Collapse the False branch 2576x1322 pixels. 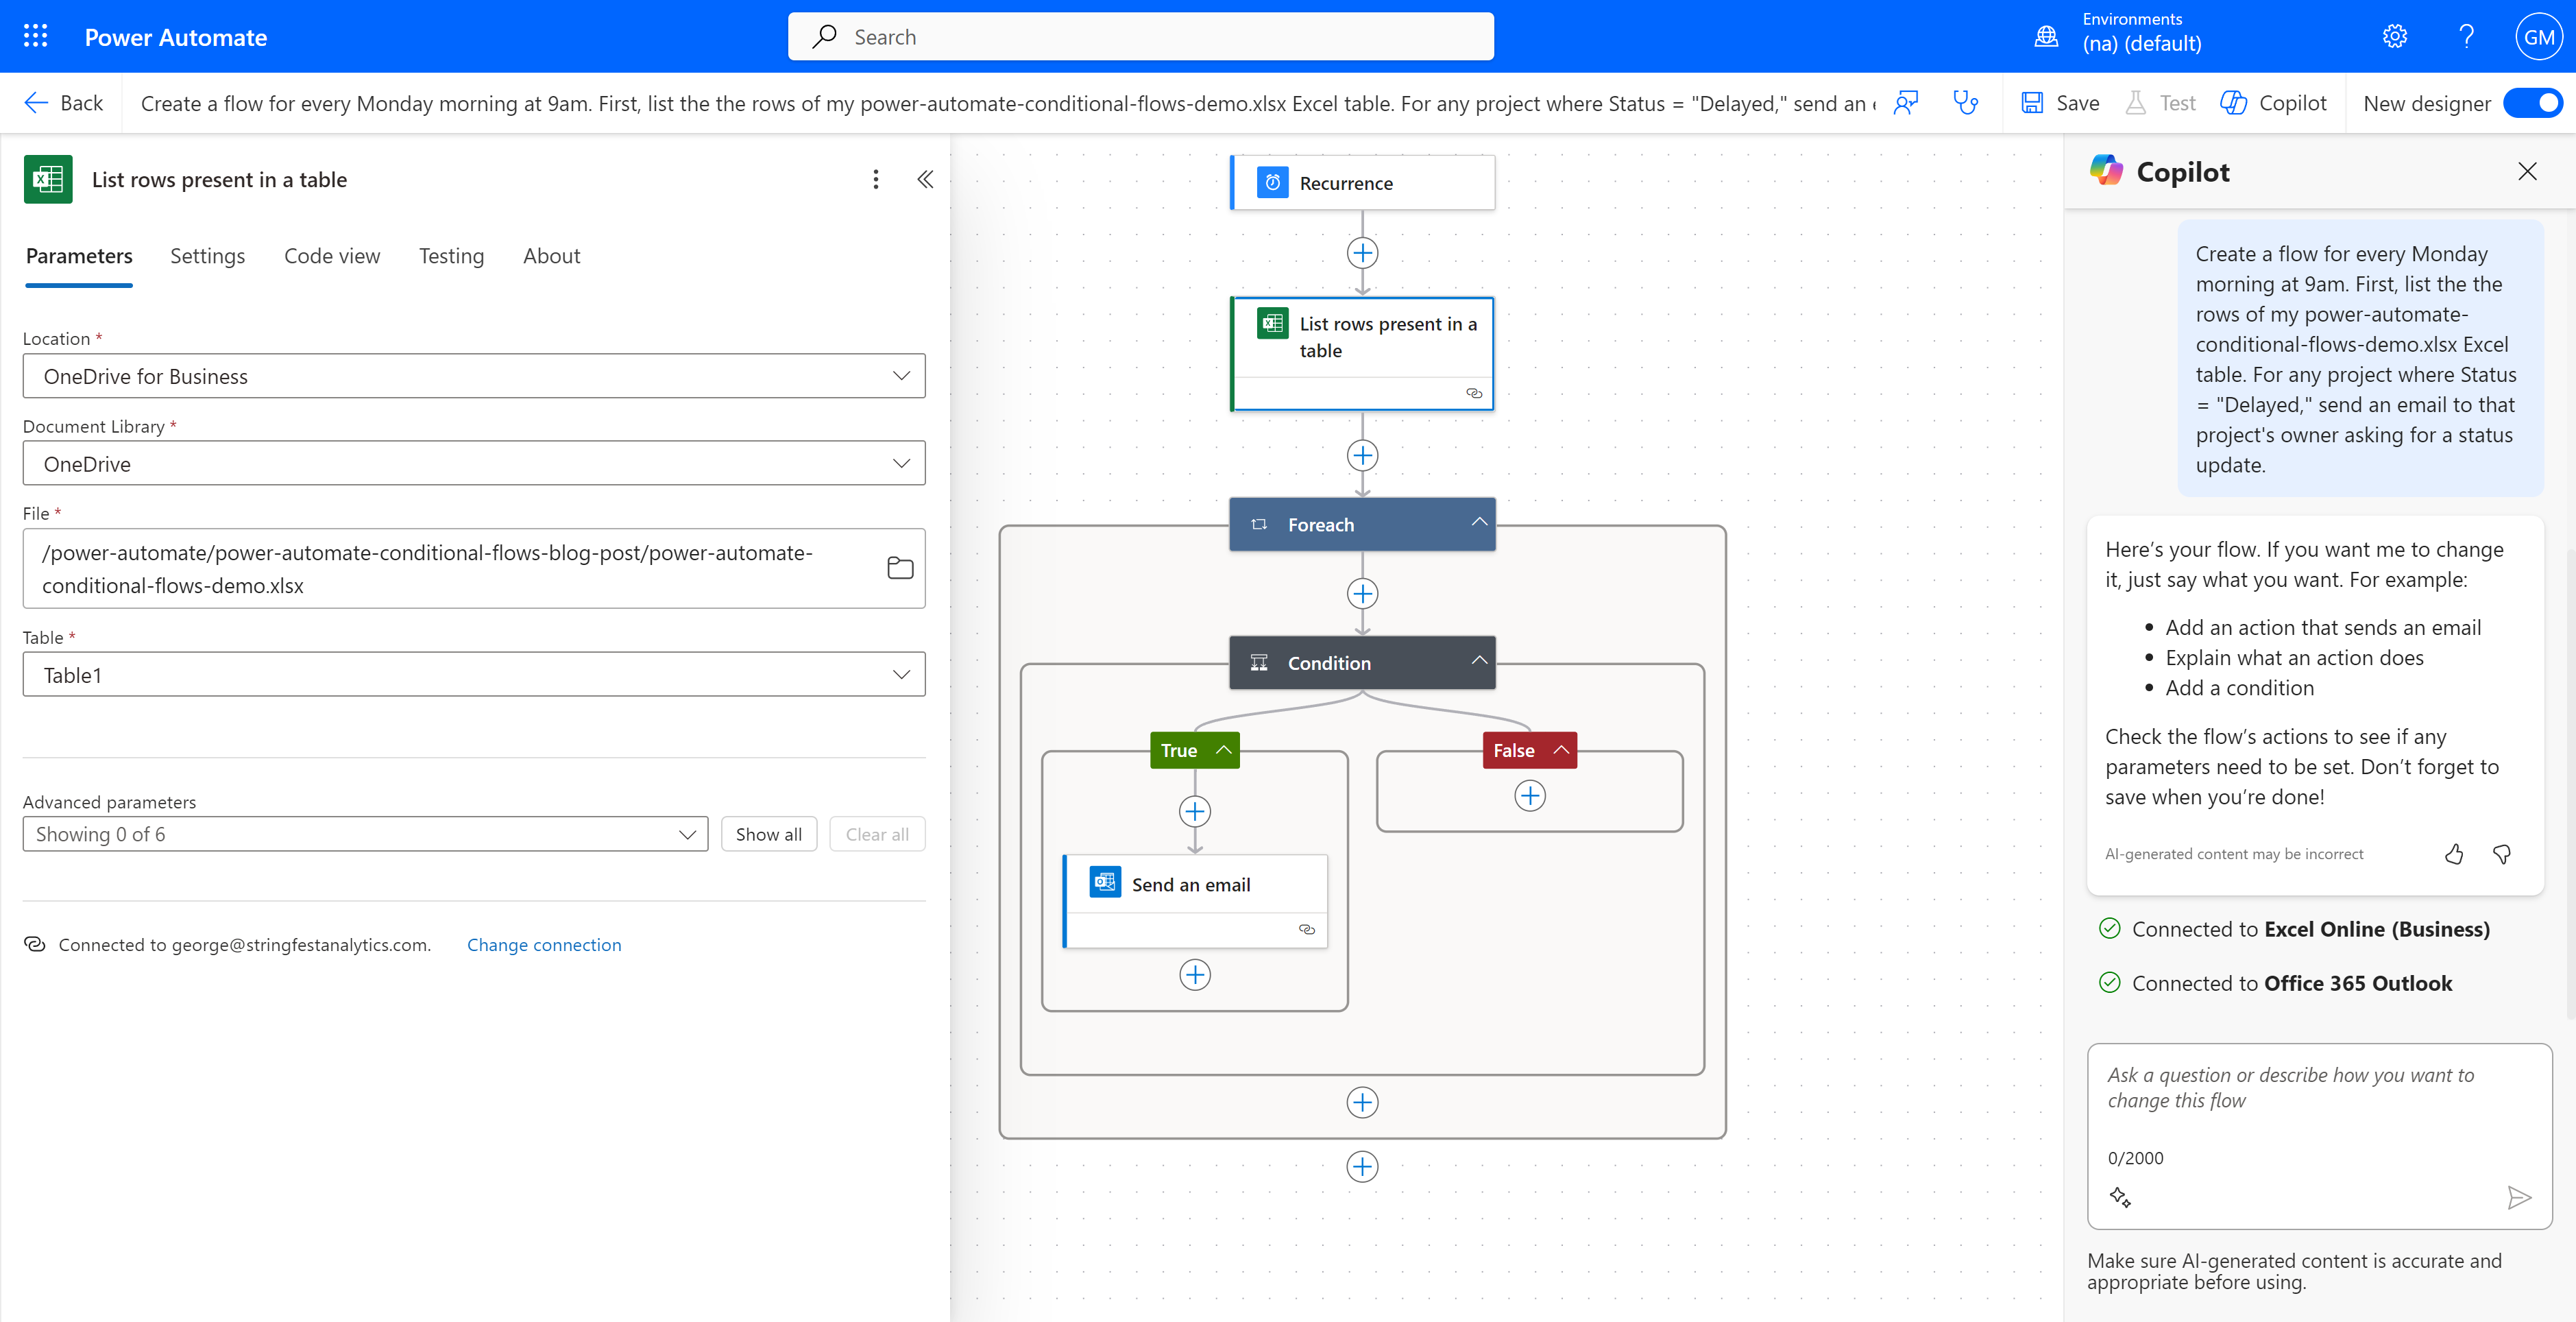1560,750
